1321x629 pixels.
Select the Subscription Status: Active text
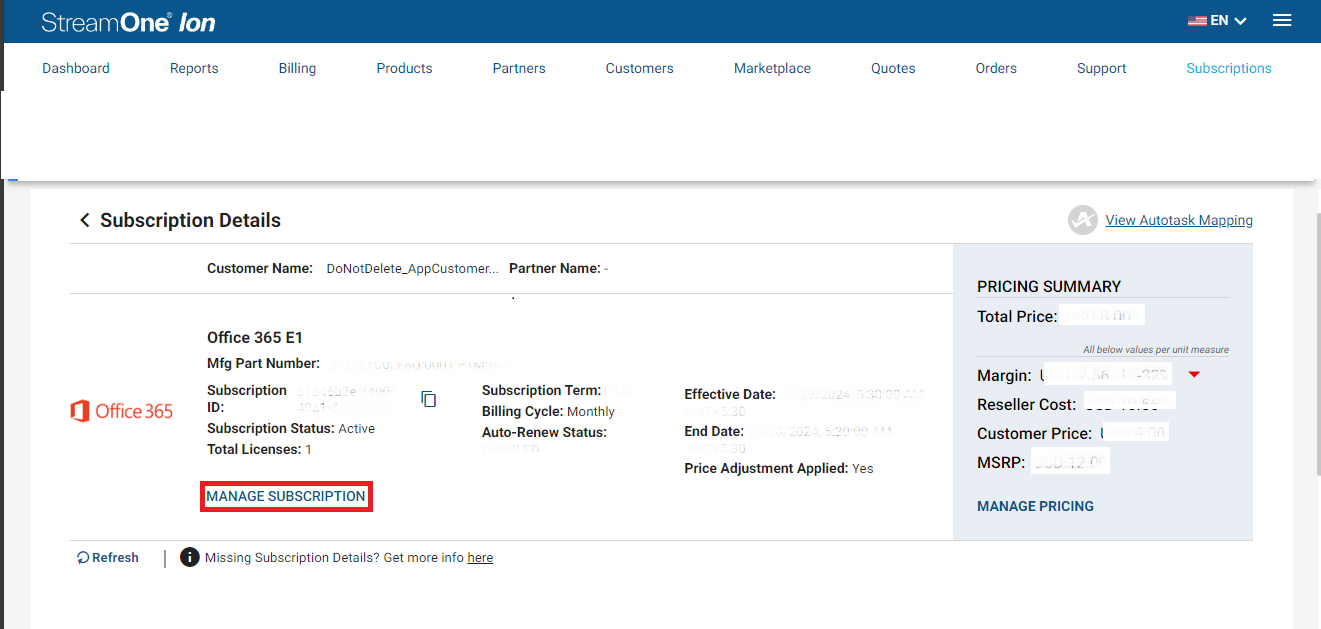point(291,428)
